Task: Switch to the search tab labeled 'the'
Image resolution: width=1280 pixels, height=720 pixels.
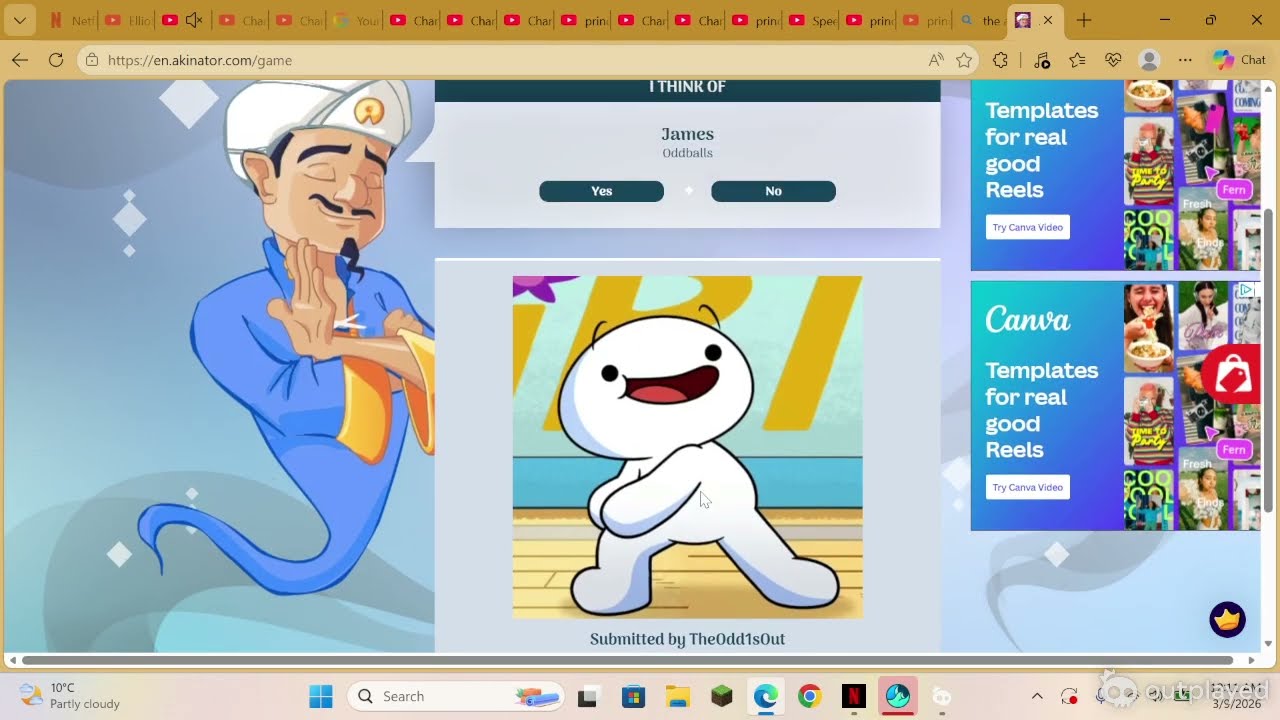Action: [981, 20]
